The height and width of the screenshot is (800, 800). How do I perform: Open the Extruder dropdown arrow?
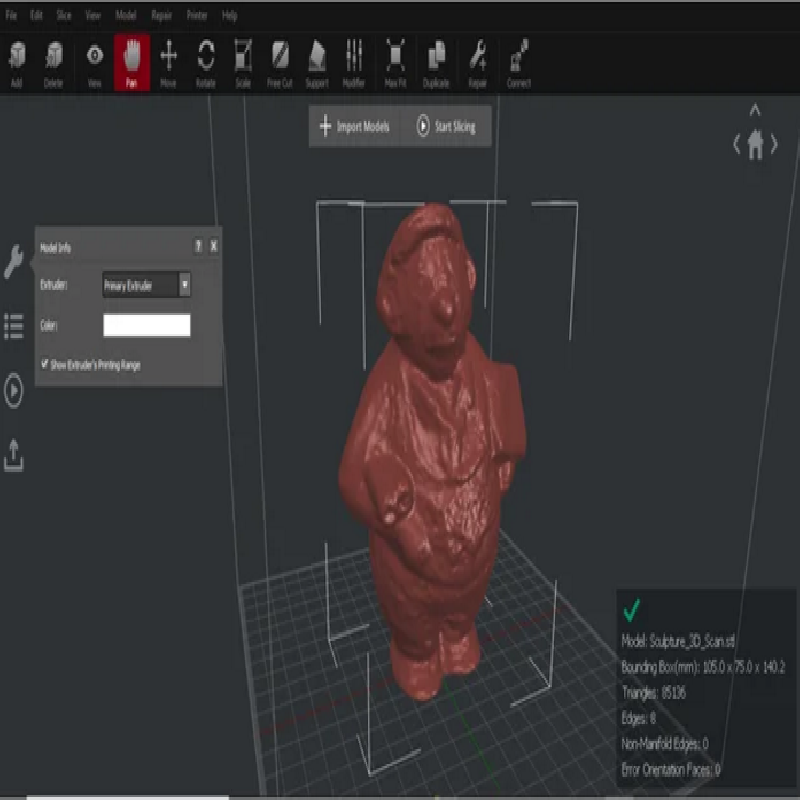(x=184, y=285)
